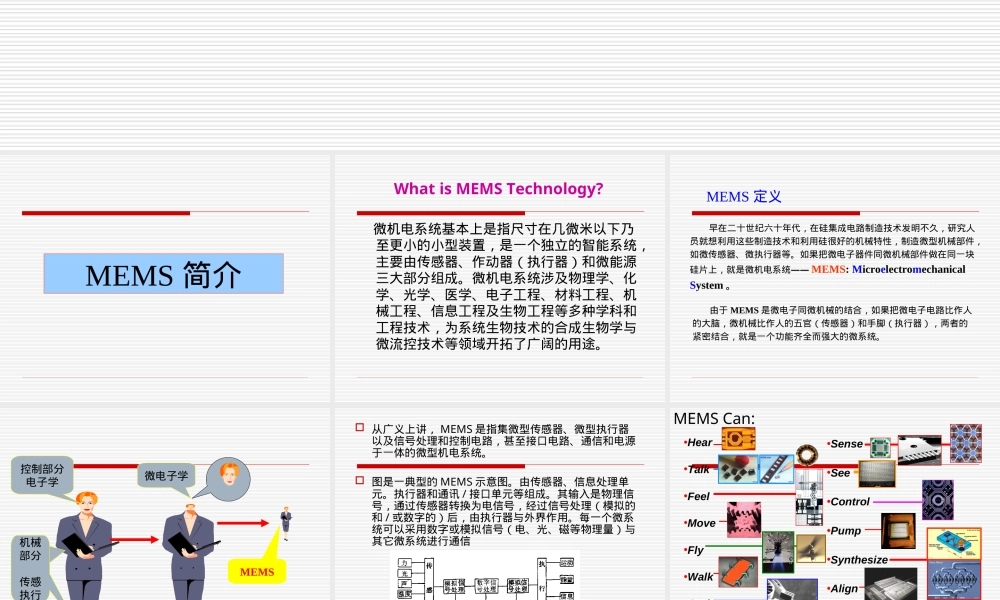Image resolution: width=1000 pixels, height=600 pixels.
Task: Select the face icon in the round speech bubble
Action: pyautogui.click(x=229, y=474)
